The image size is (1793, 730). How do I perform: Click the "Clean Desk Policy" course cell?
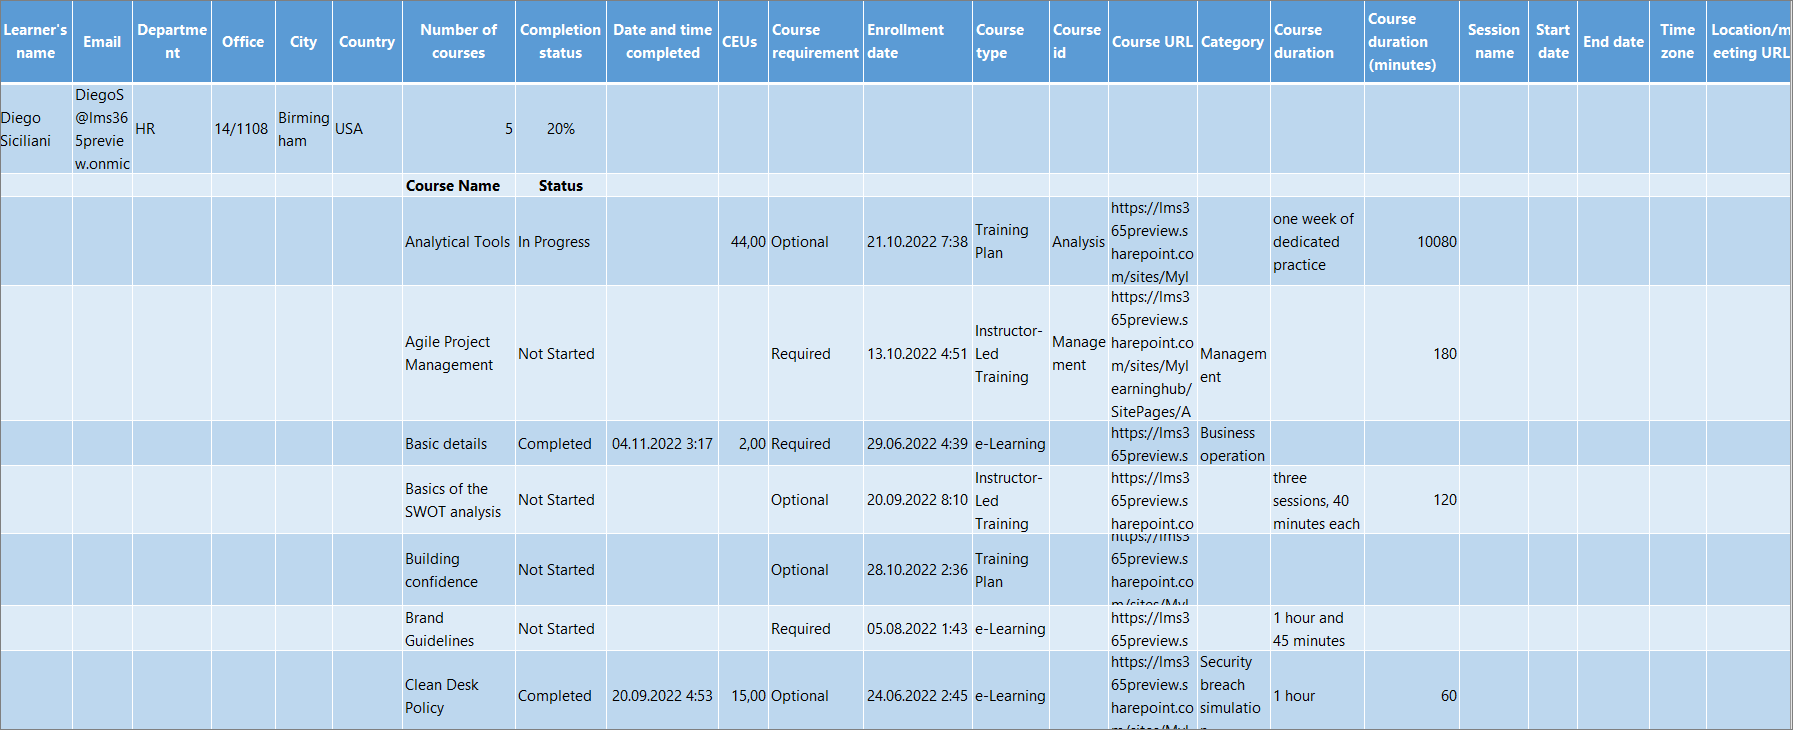coord(442,696)
